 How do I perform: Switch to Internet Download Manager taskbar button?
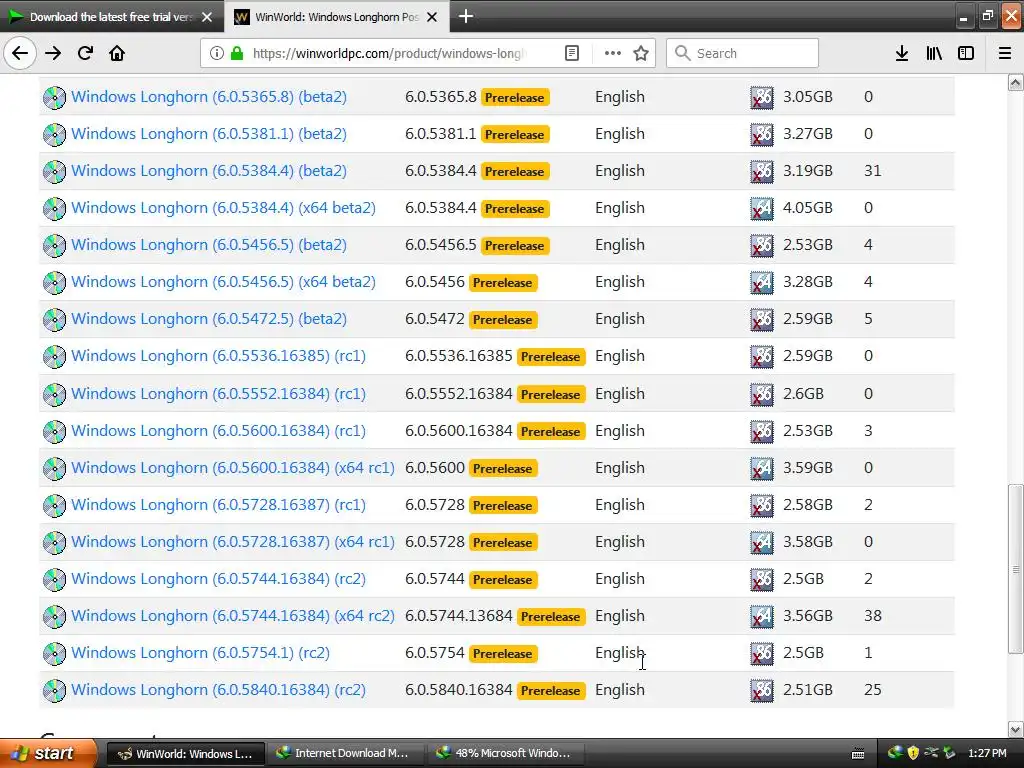[344, 753]
